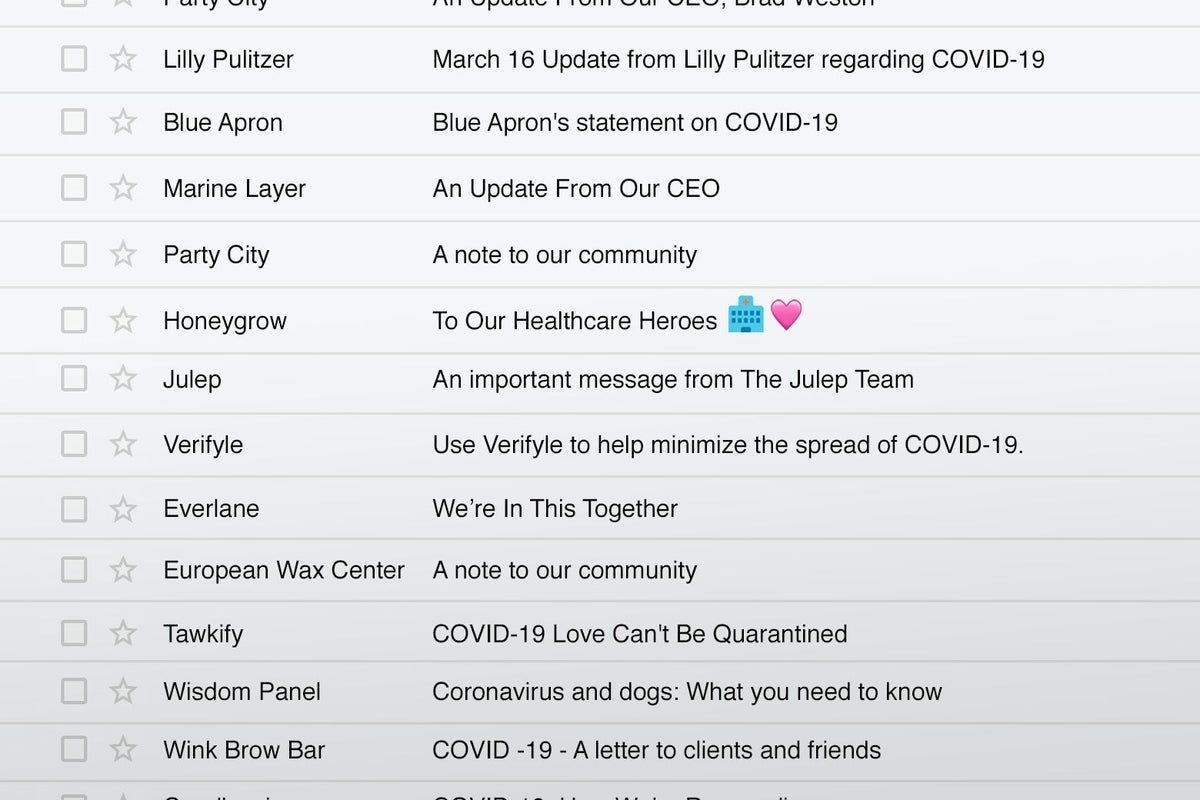Image resolution: width=1200 pixels, height=800 pixels.
Task: Check the European Wax Center email
Action: [74, 570]
